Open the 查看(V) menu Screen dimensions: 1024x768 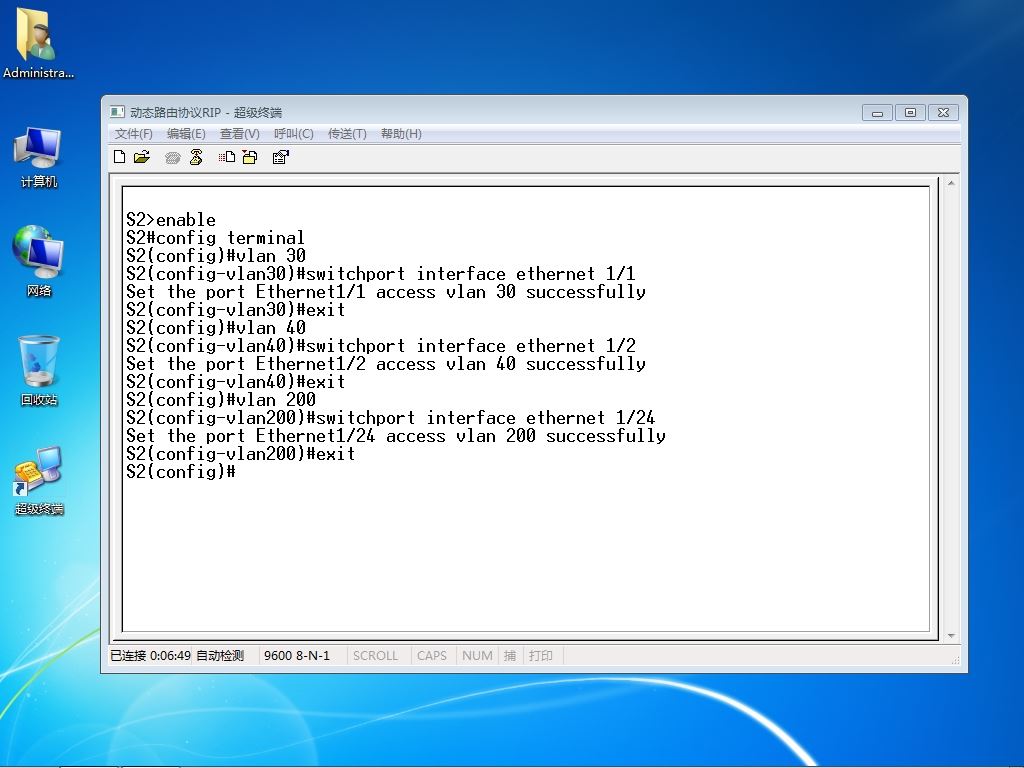pos(240,134)
